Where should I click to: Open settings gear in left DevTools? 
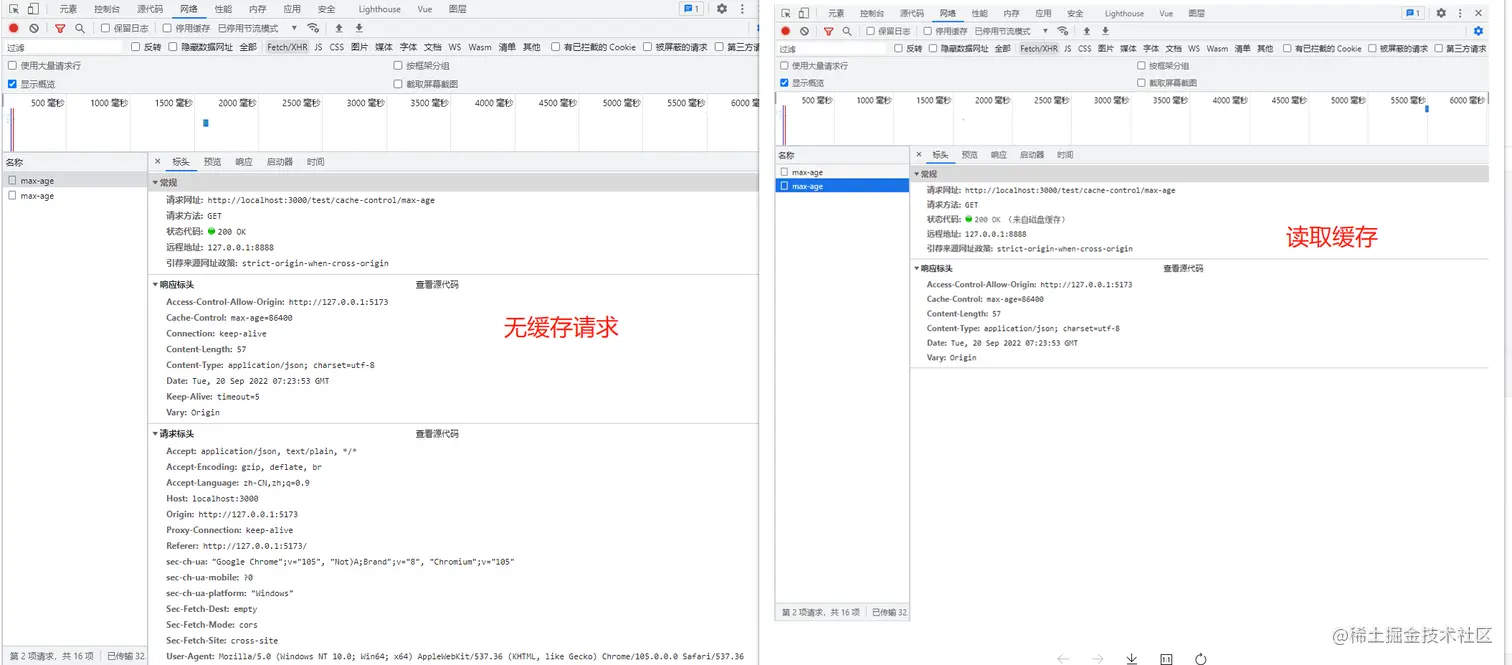pyautogui.click(x=722, y=9)
